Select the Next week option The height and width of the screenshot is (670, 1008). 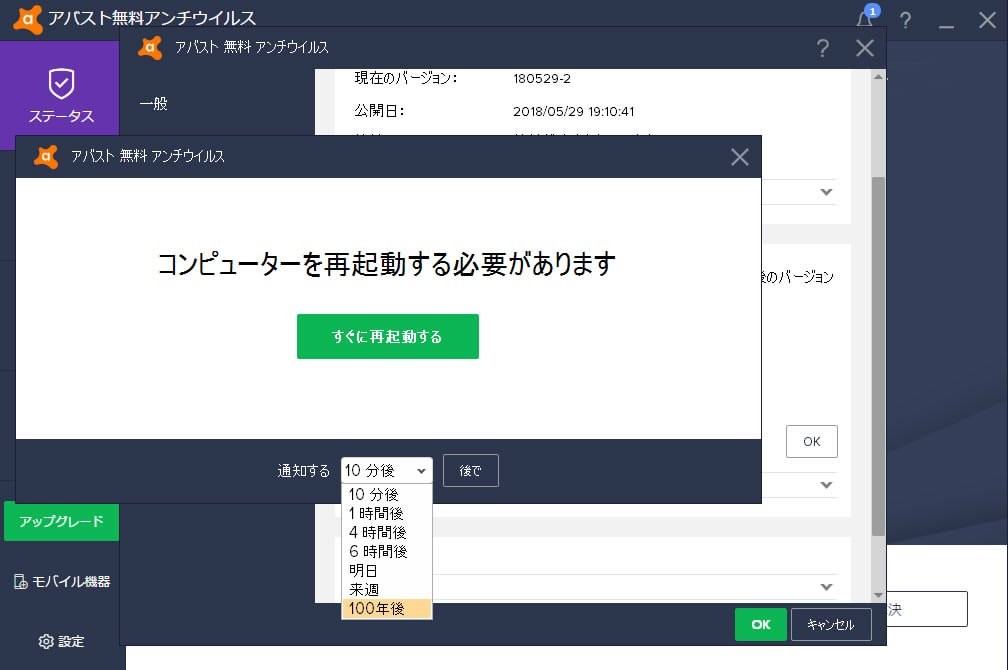pos(387,590)
